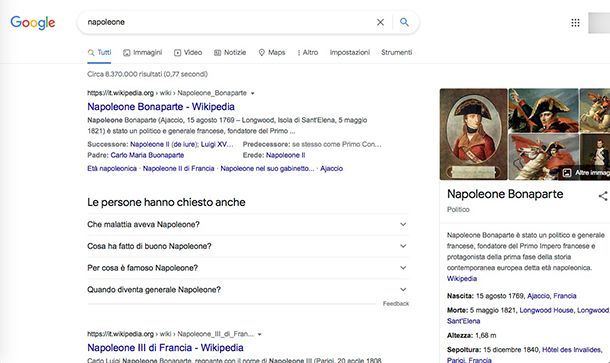Click Video tab play icon
The image size is (610, 363).
tap(177, 53)
